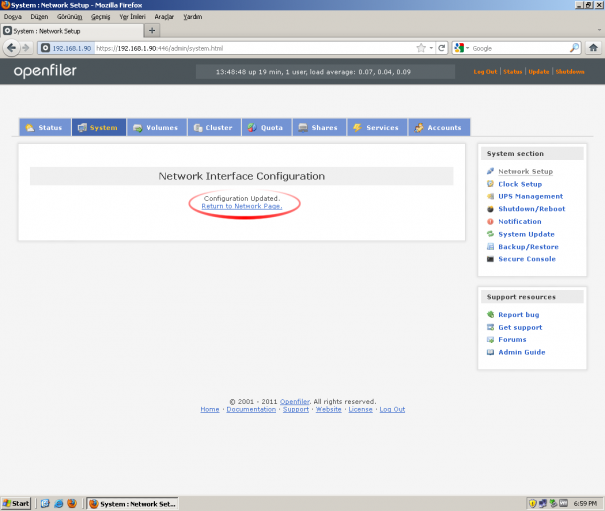Click the System Update arrows icon
This screenshot has height=511, width=605.
pyautogui.click(x=490, y=234)
